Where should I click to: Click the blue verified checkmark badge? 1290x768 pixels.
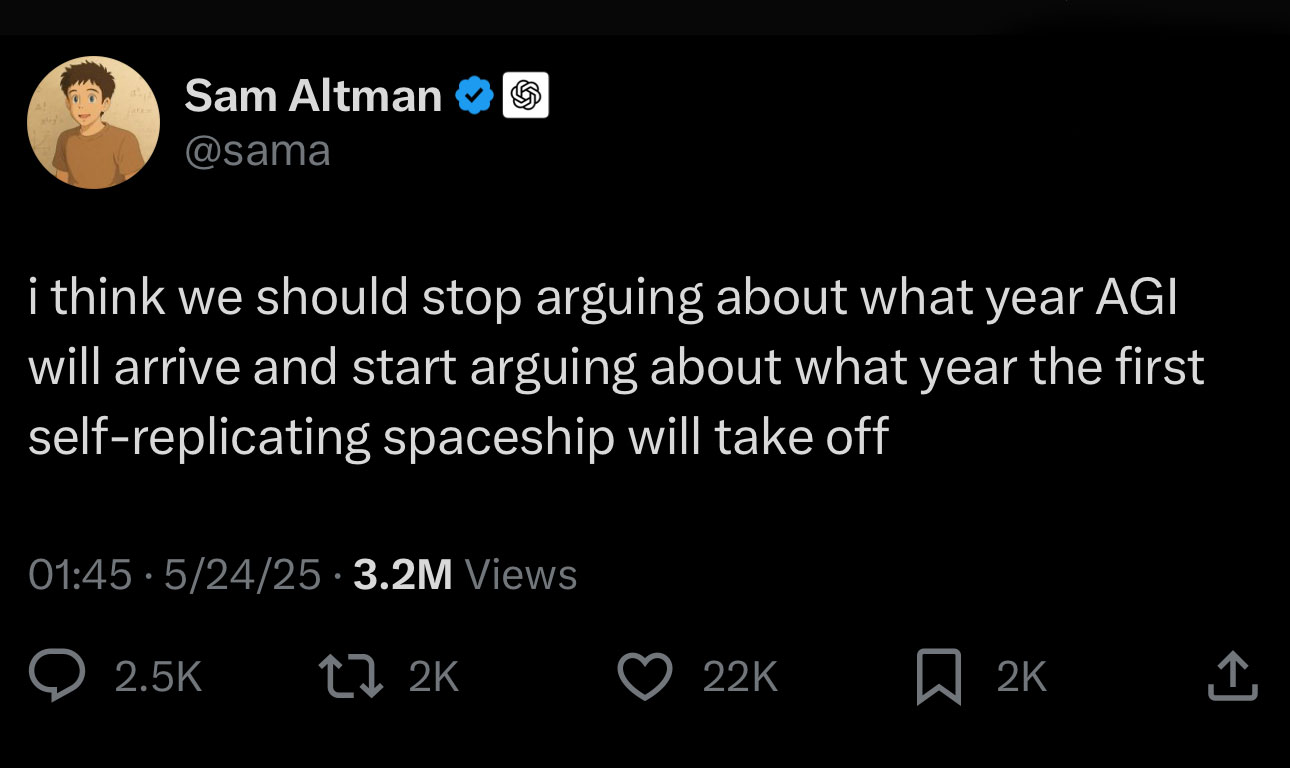point(474,96)
